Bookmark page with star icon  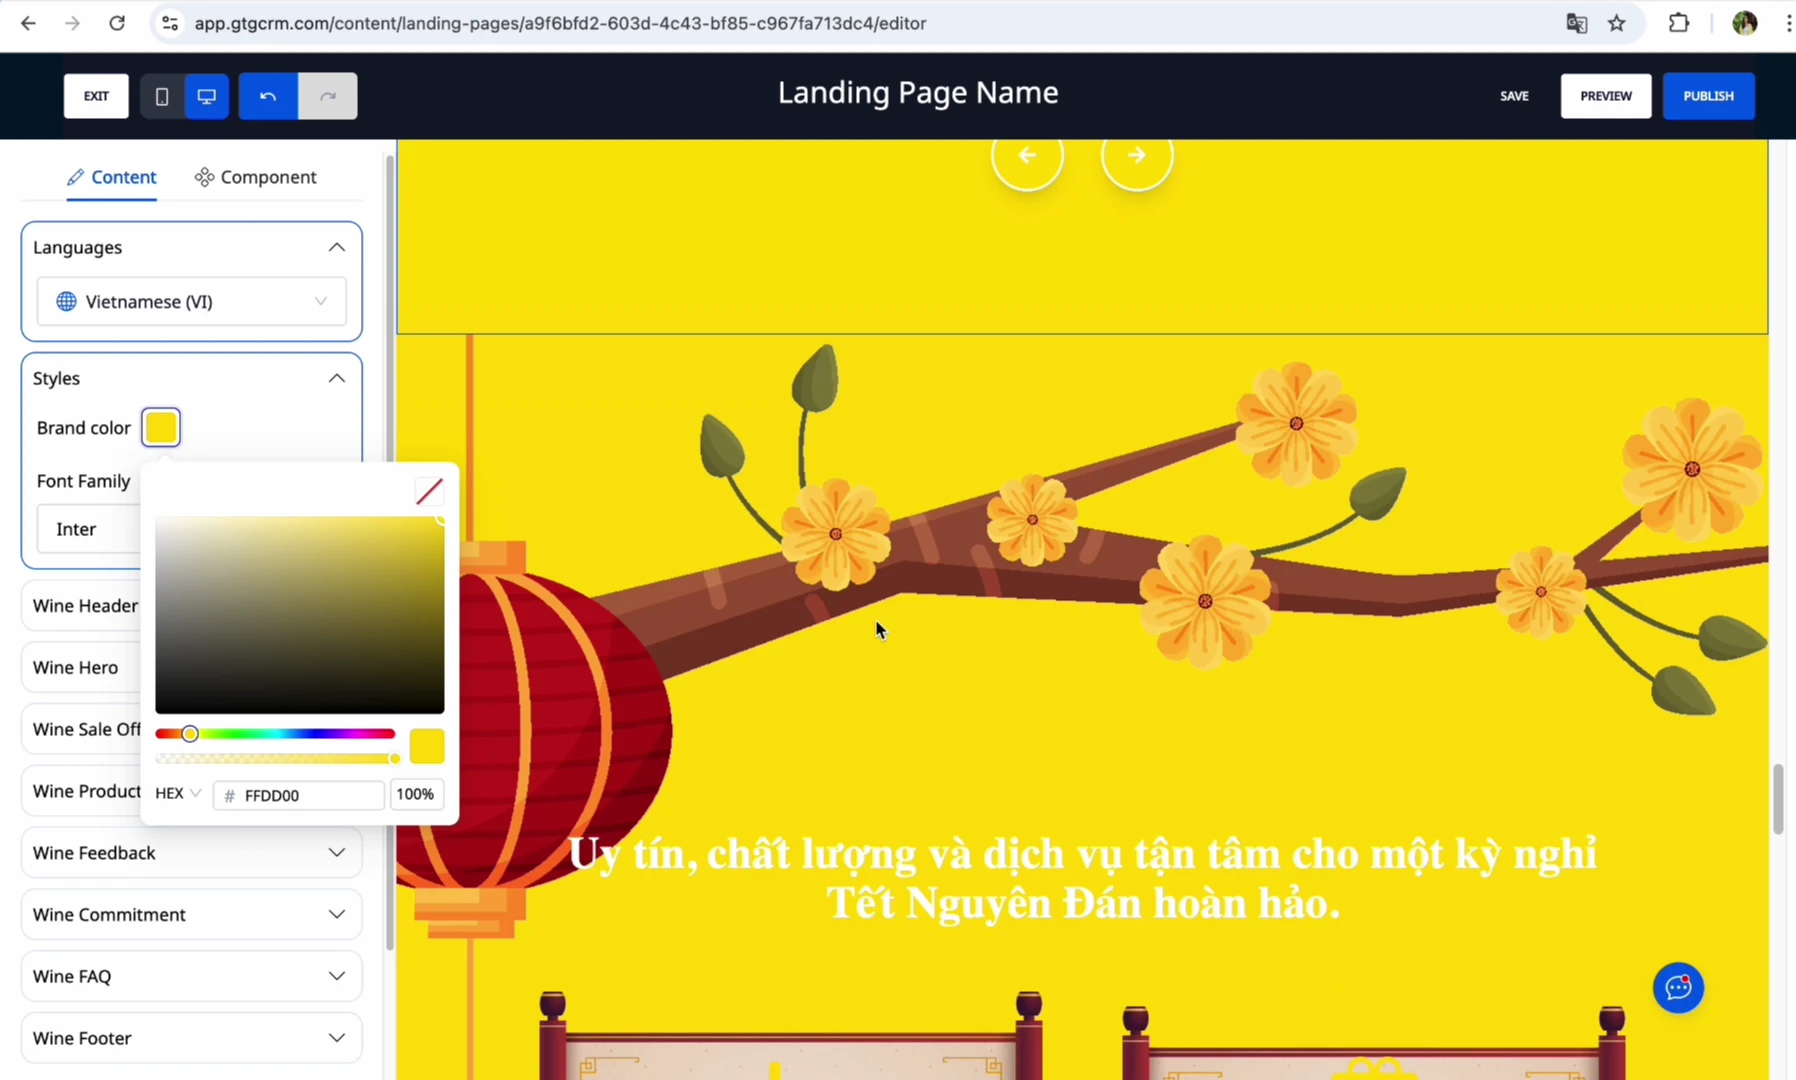[x=1617, y=23]
